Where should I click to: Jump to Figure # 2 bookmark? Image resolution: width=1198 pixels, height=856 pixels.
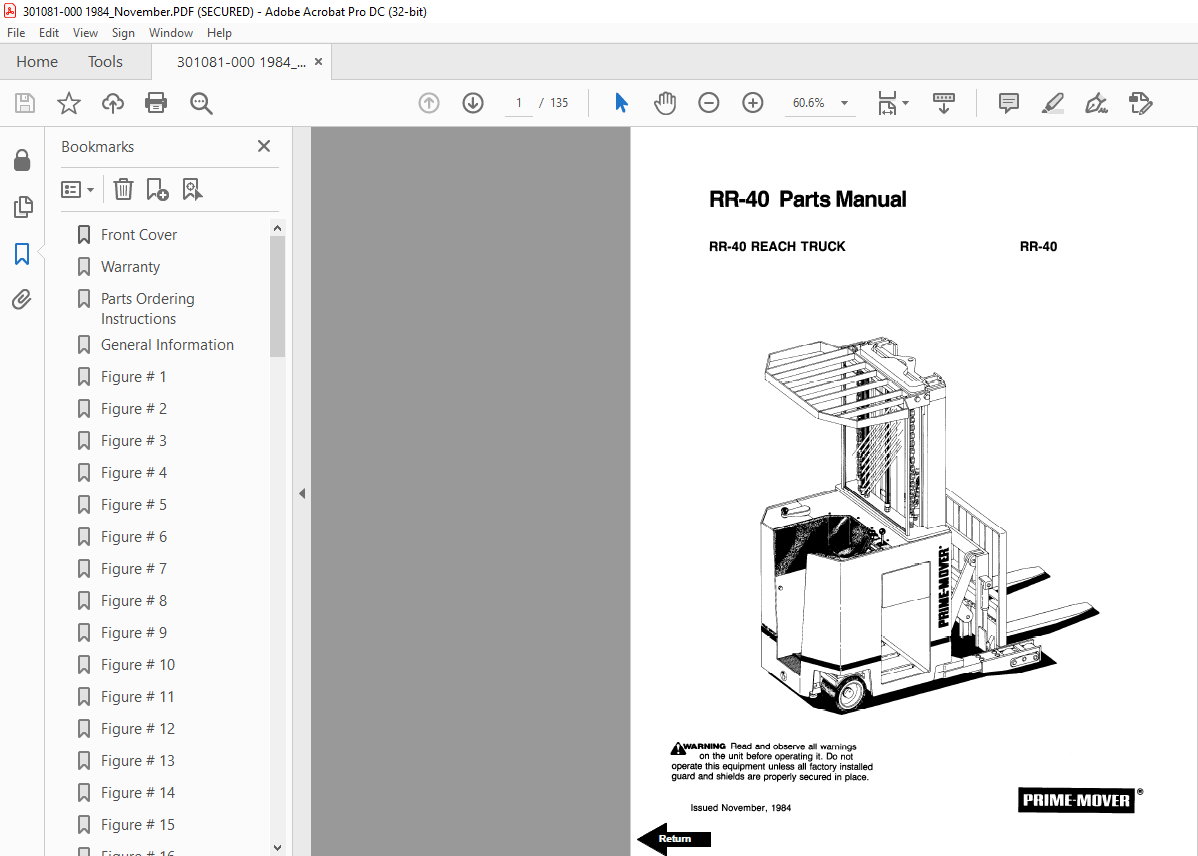(134, 409)
